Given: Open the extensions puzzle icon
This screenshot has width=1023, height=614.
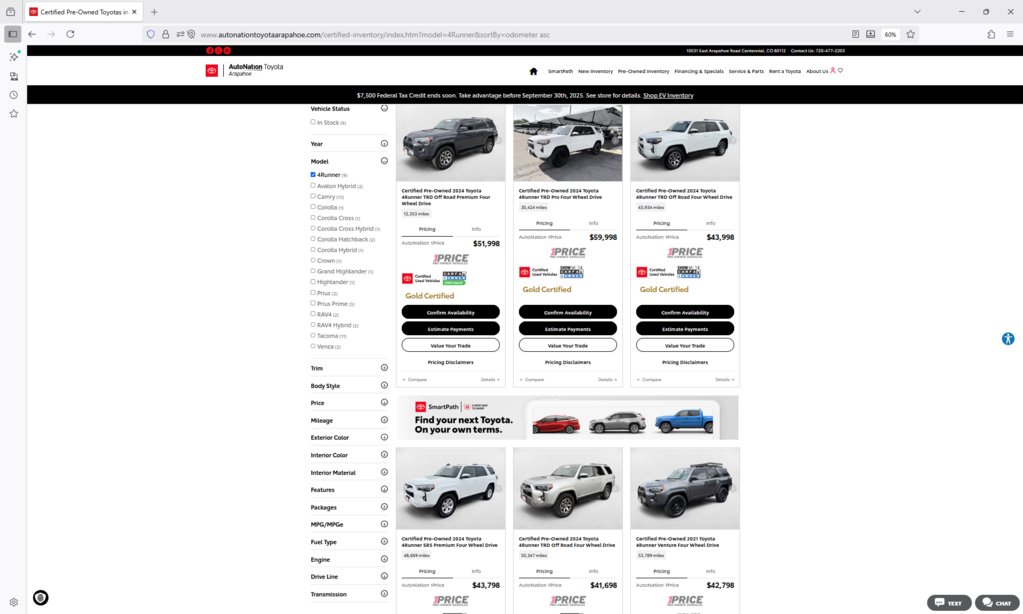Looking at the screenshot, I should click(x=991, y=34).
